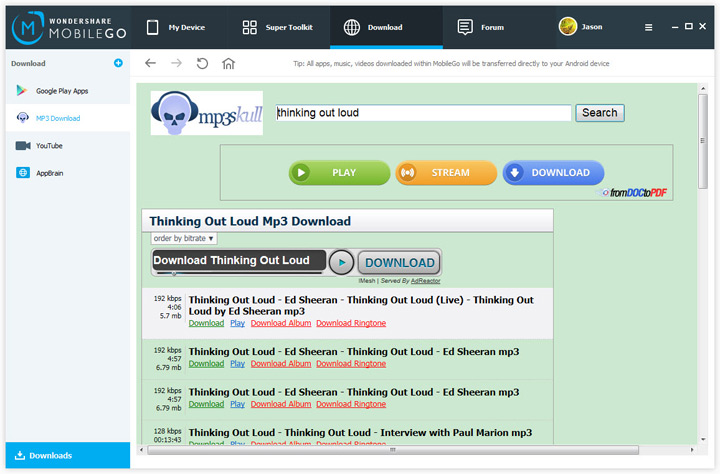
Task: Add new download source plus icon
Action: click(118, 63)
